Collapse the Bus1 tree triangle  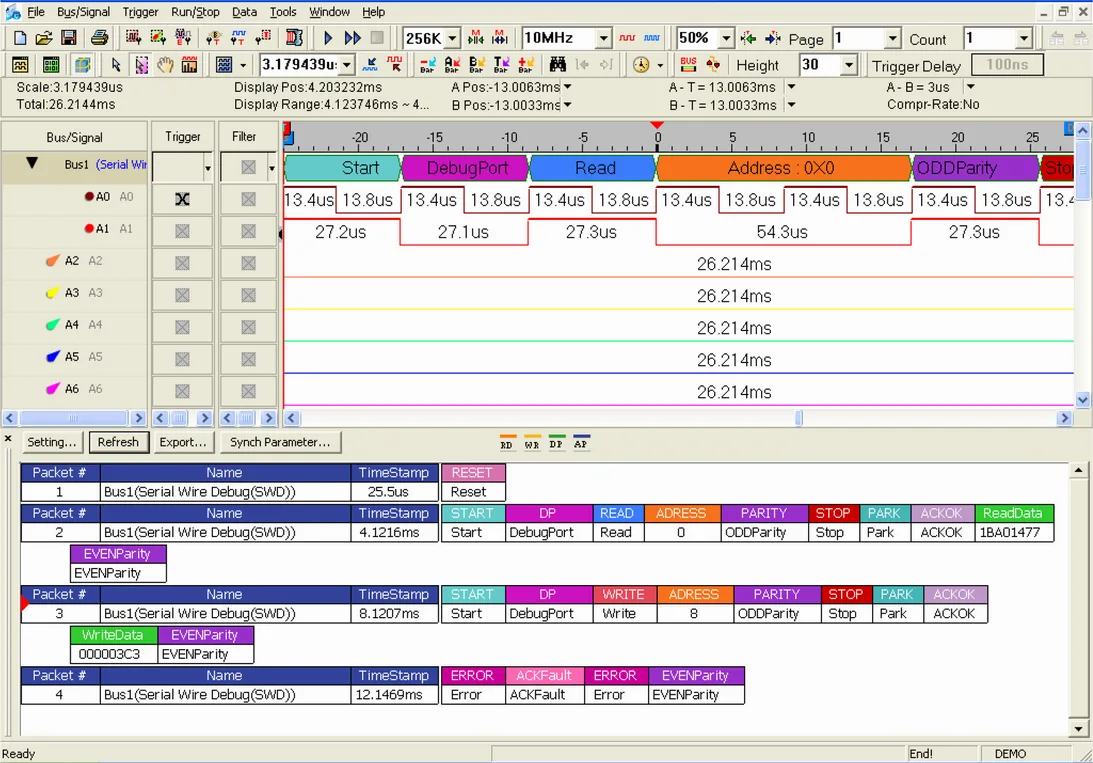pos(31,164)
